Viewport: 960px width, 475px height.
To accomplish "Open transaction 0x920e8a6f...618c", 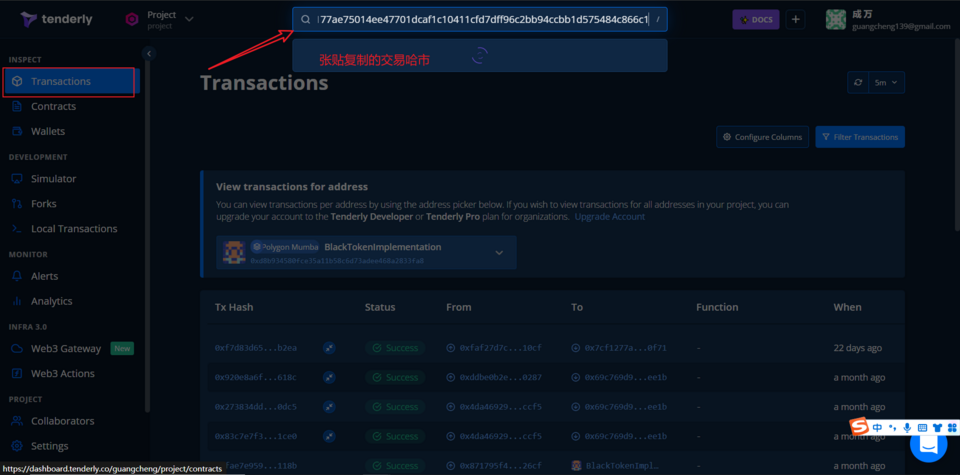I will click(x=256, y=378).
